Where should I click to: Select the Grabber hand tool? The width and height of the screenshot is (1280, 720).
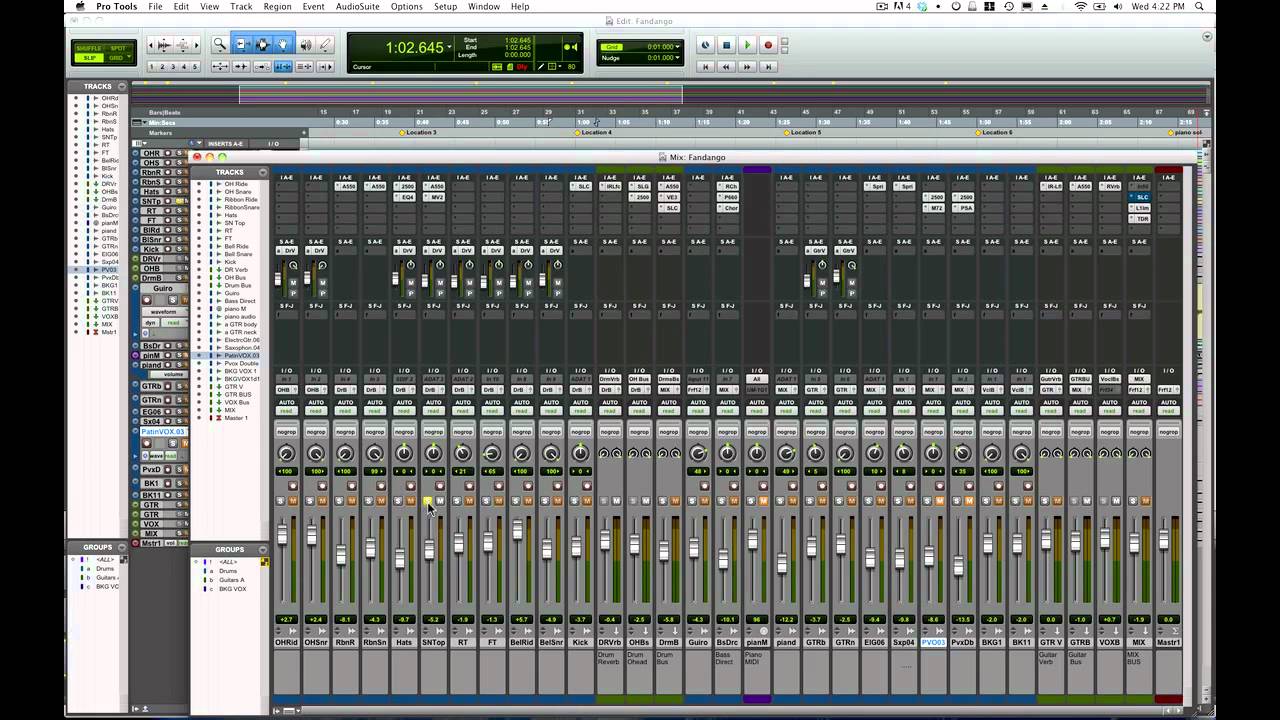[283, 45]
